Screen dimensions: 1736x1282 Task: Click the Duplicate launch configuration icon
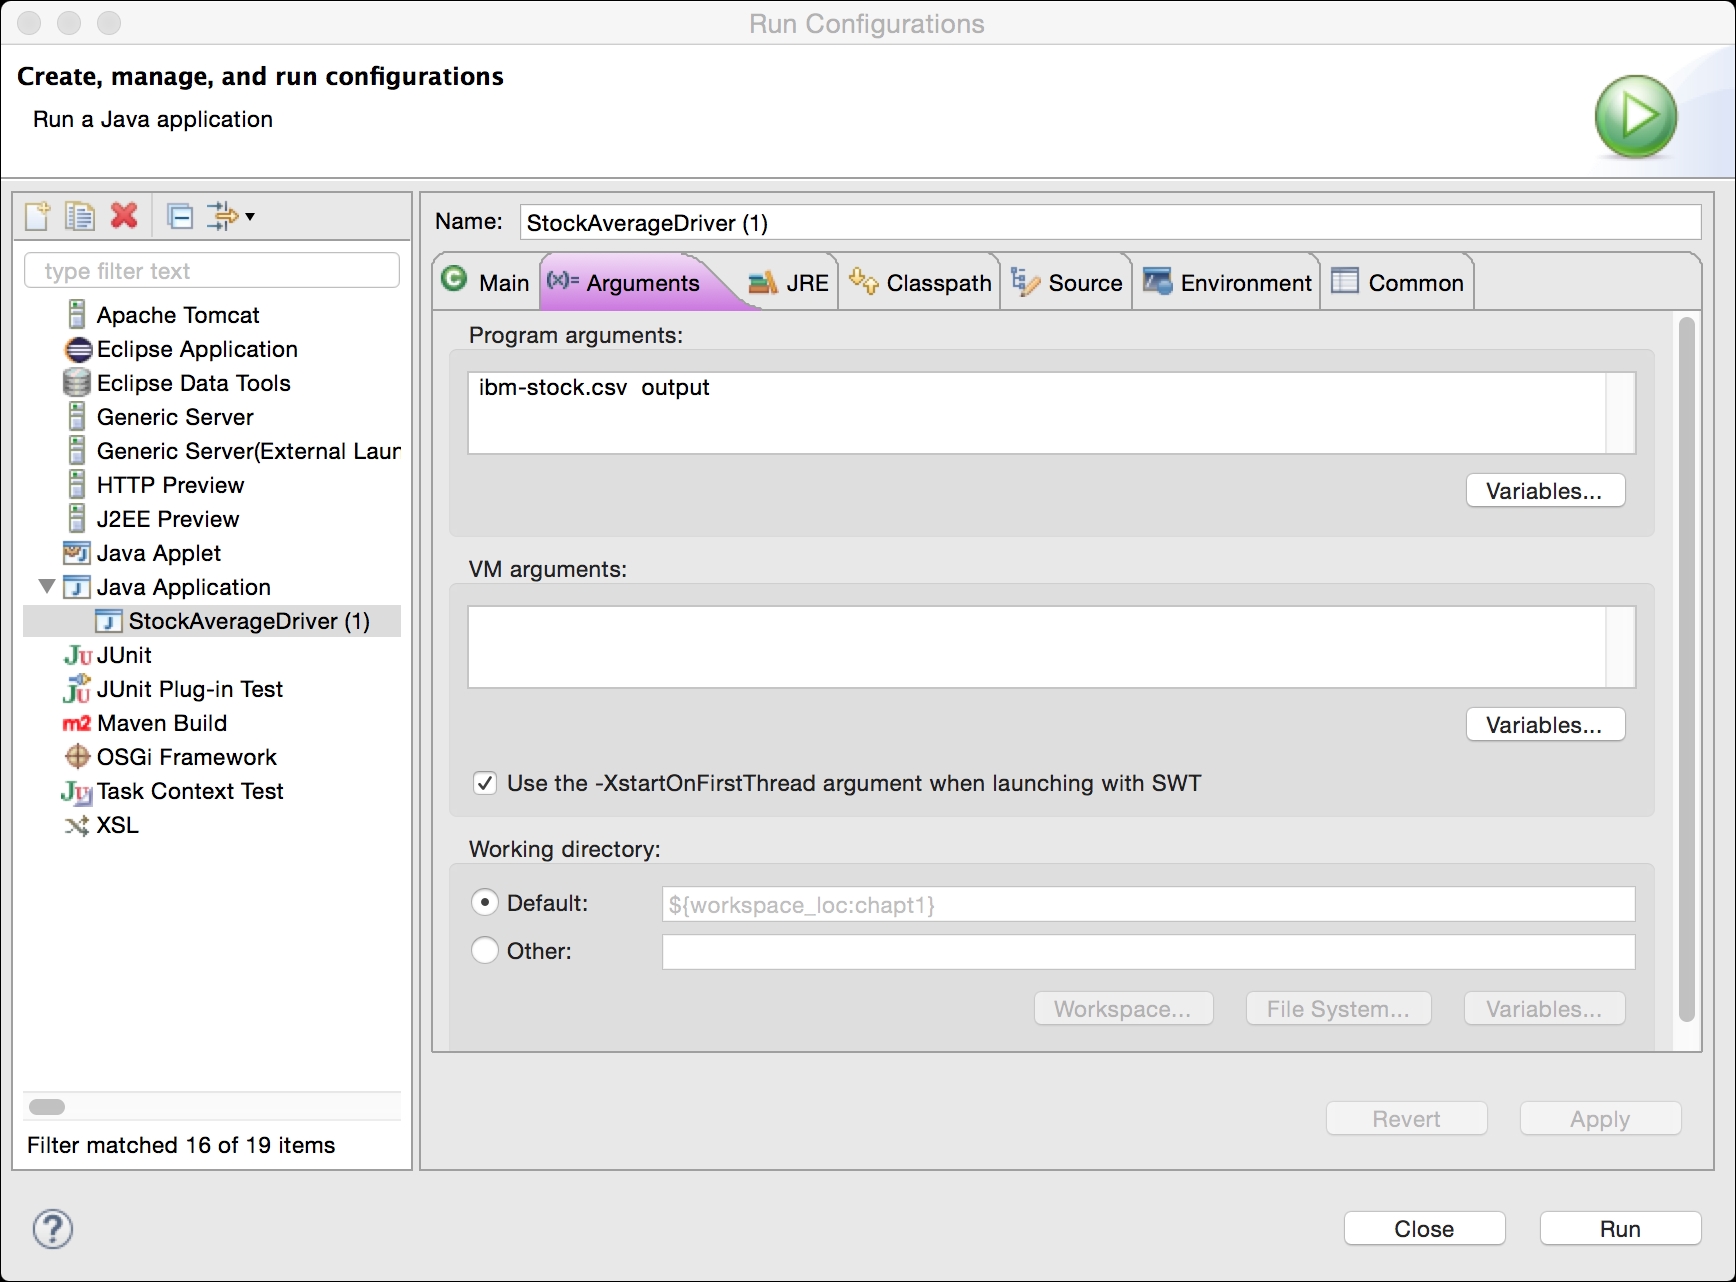pyautogui.click(x=80, y=215)
